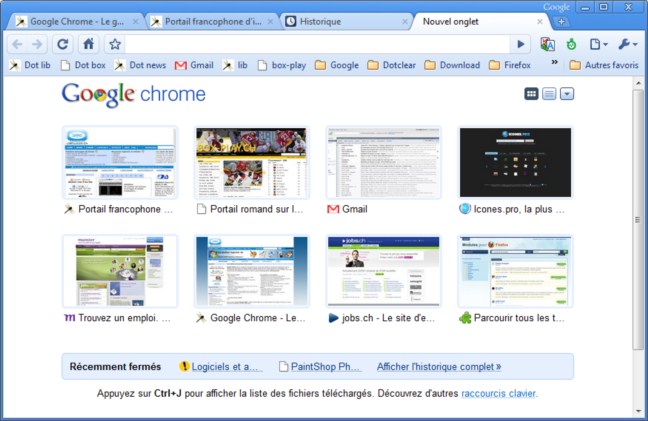
Task: Open the Icones.pro thumbnail
Action: (515, 162)
